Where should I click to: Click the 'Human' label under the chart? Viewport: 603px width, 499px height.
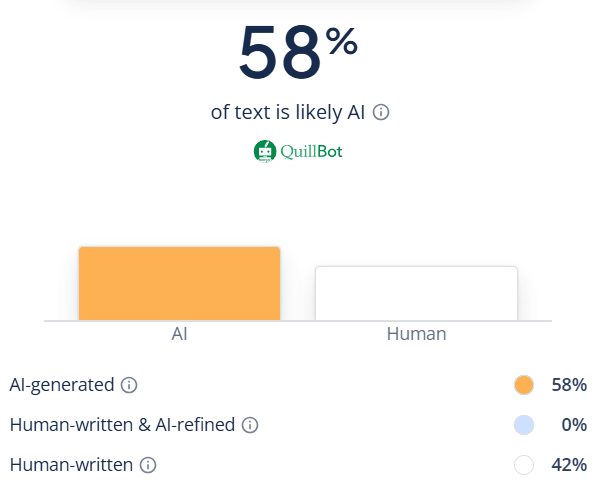point(416,334)
